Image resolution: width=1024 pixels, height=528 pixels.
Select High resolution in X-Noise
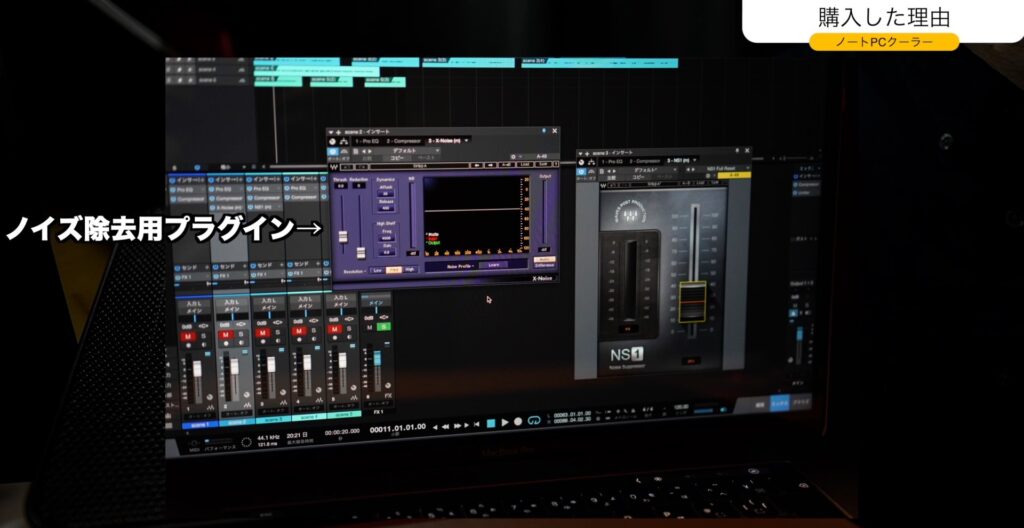[410, 269]
